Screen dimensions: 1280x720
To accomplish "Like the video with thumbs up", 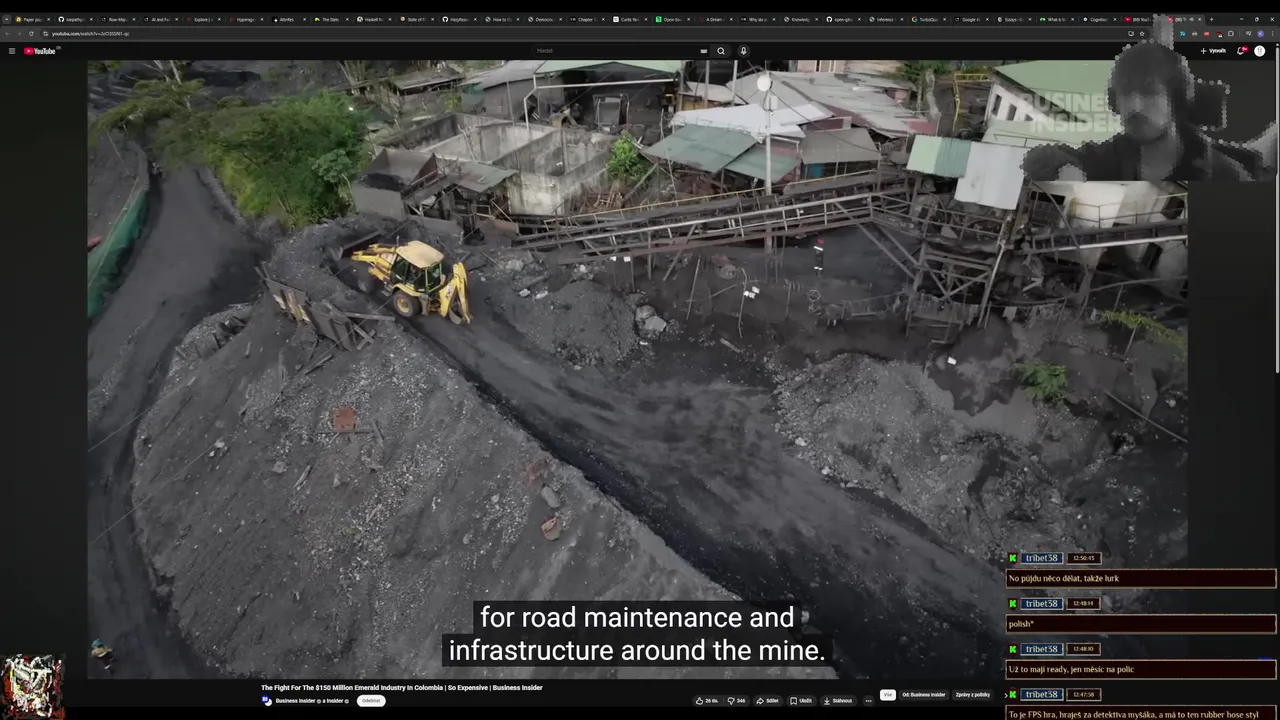I will pos(707,701).
